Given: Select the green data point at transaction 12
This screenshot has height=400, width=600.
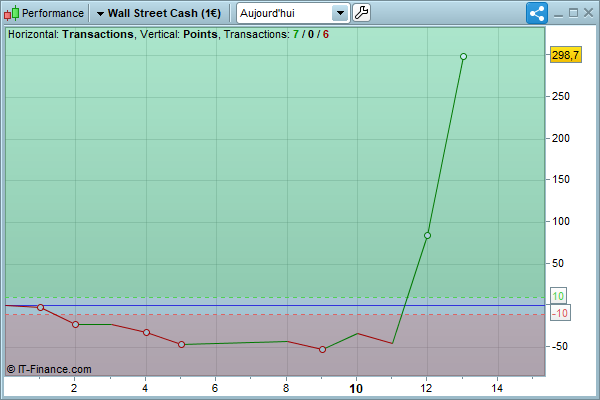Looking at the screenshot, I should point(427,235).
